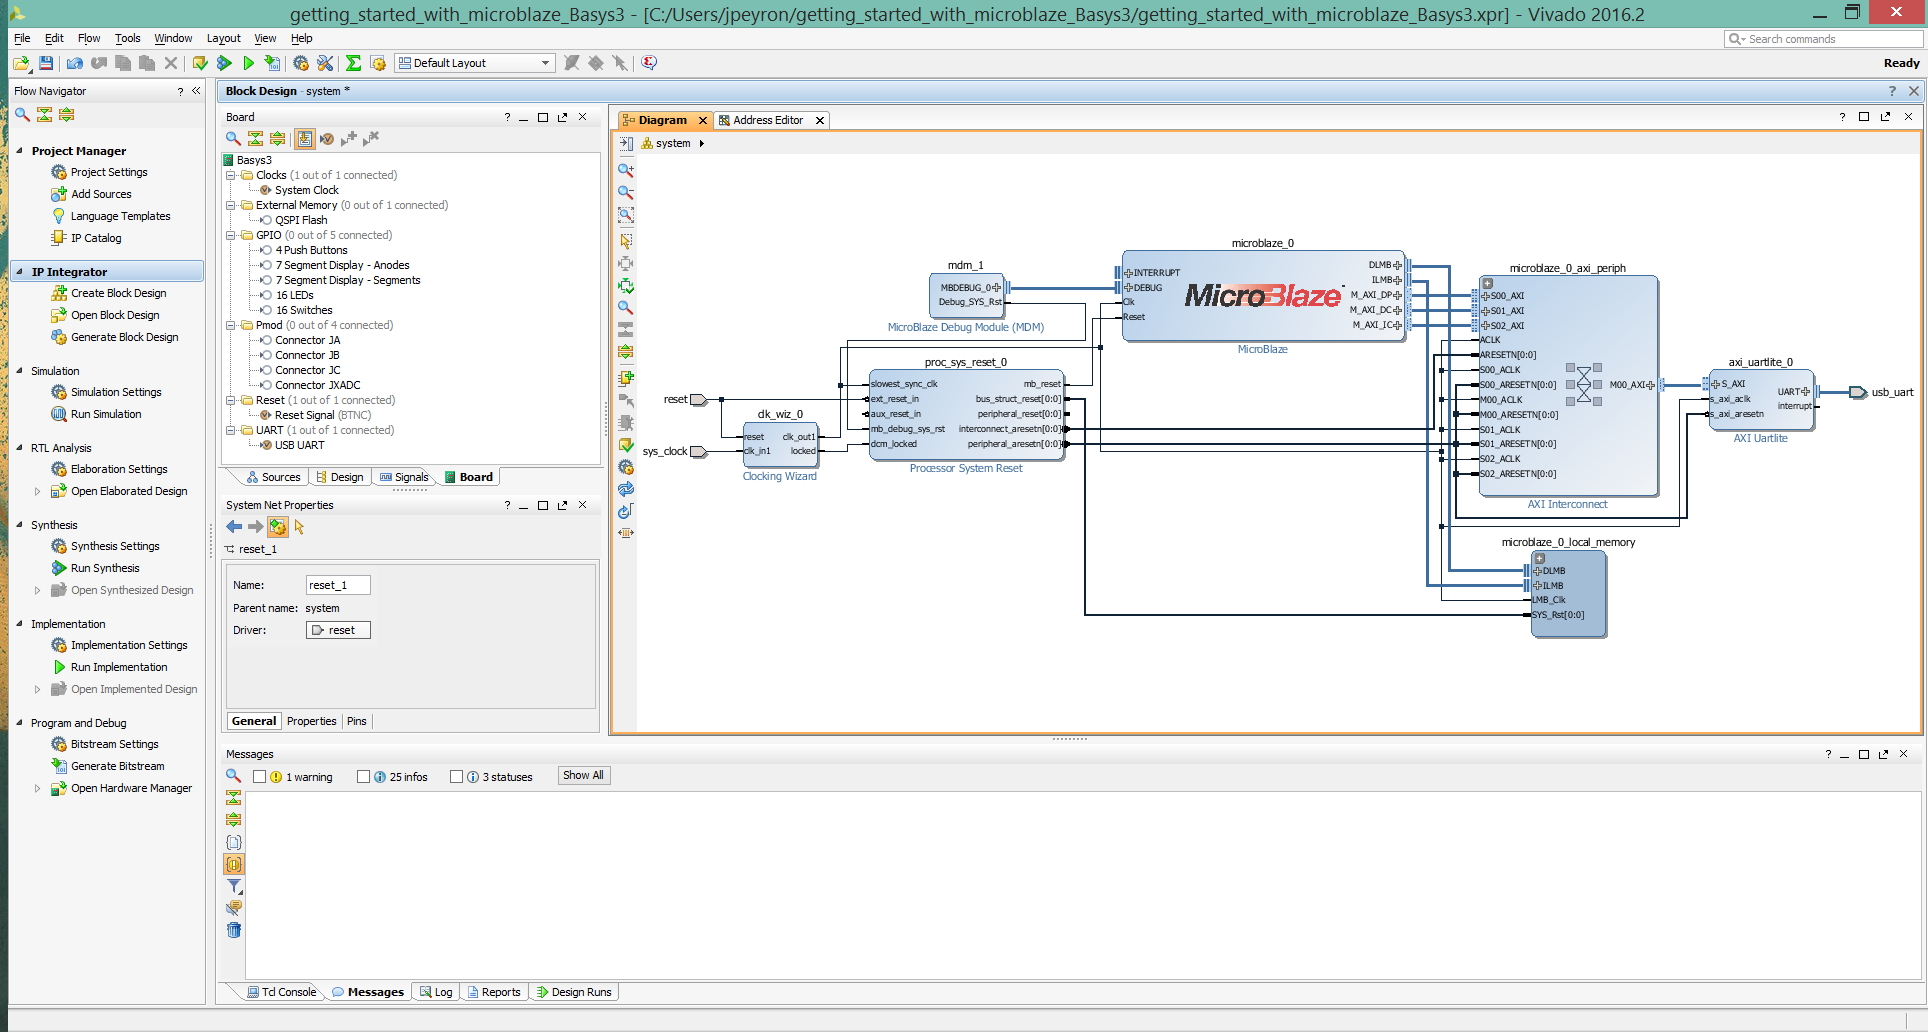Click the Zoom Fit icon in diagram toolbar

tap(626, 215)
